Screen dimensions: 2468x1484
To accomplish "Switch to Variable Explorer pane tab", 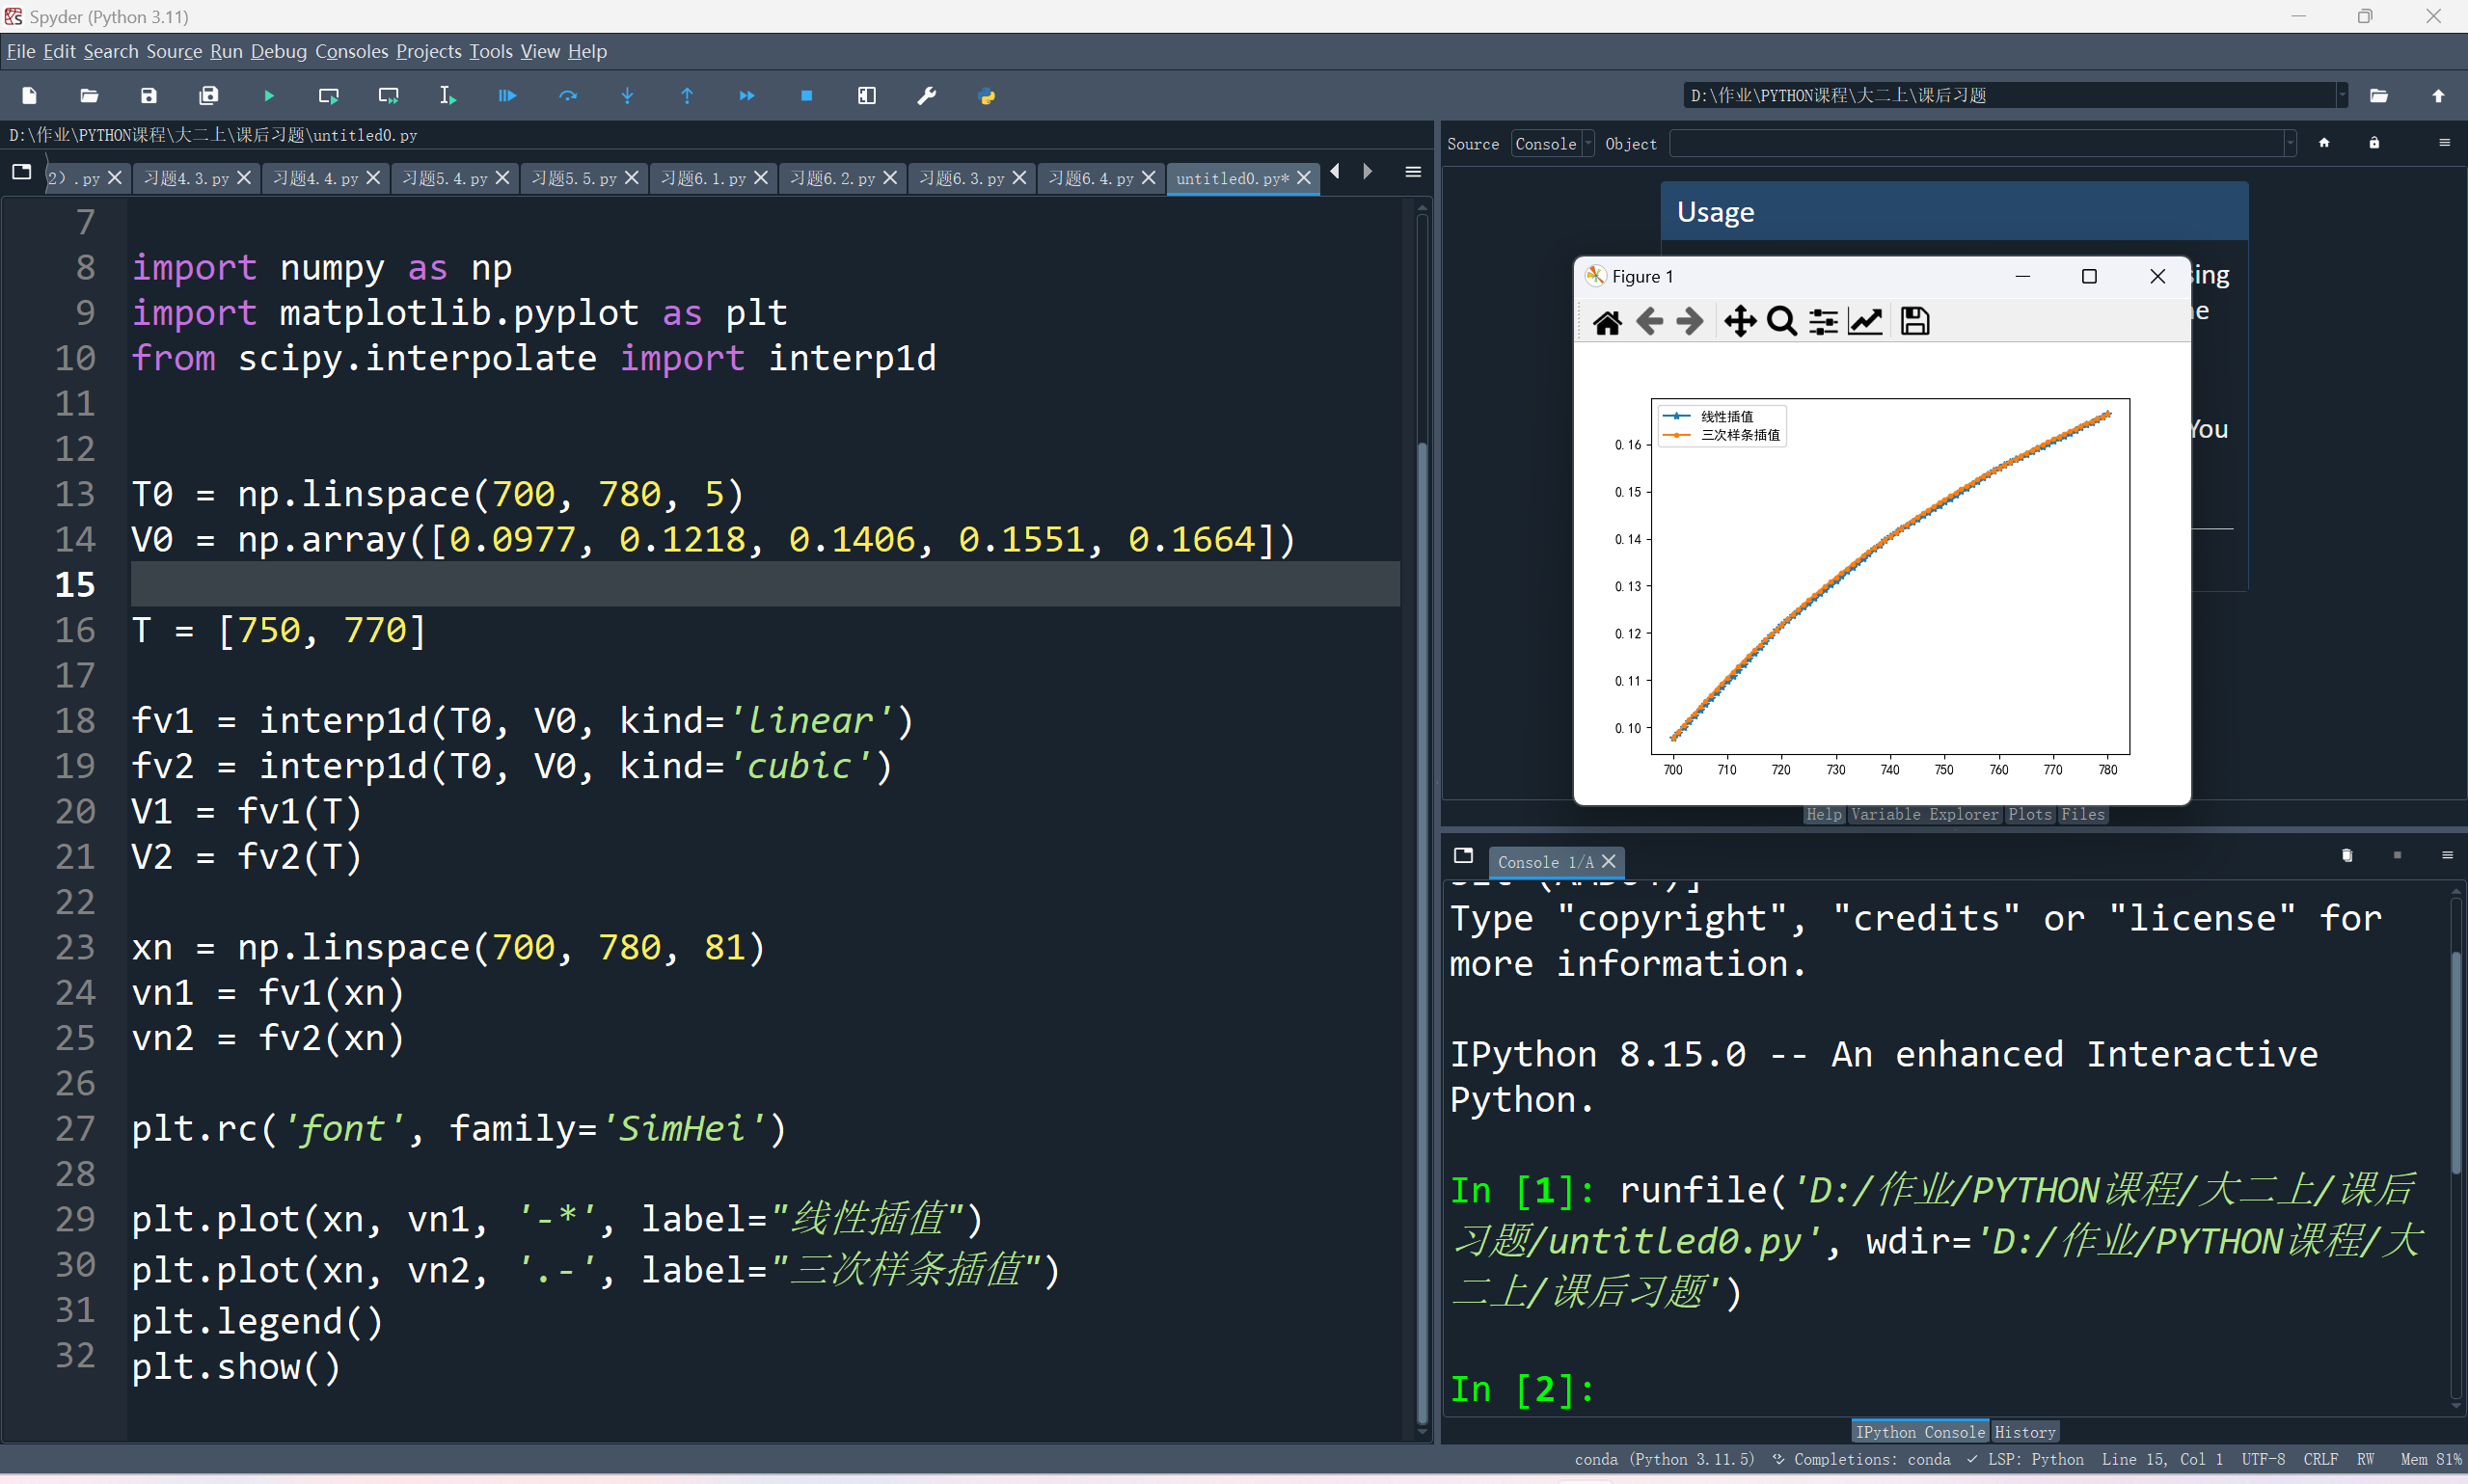I will pos(1923,814).
